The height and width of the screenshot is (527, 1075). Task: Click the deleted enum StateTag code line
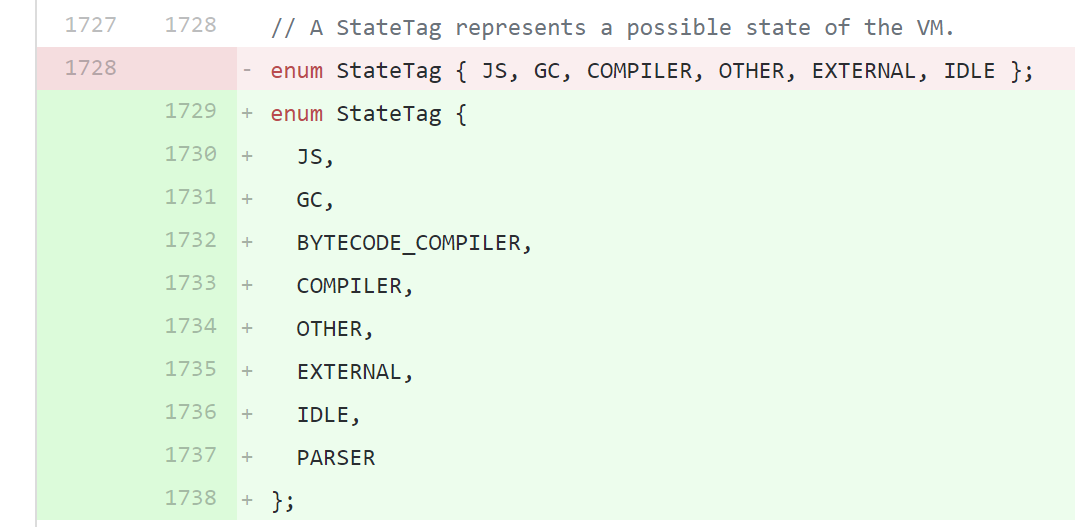pos(652,71)
